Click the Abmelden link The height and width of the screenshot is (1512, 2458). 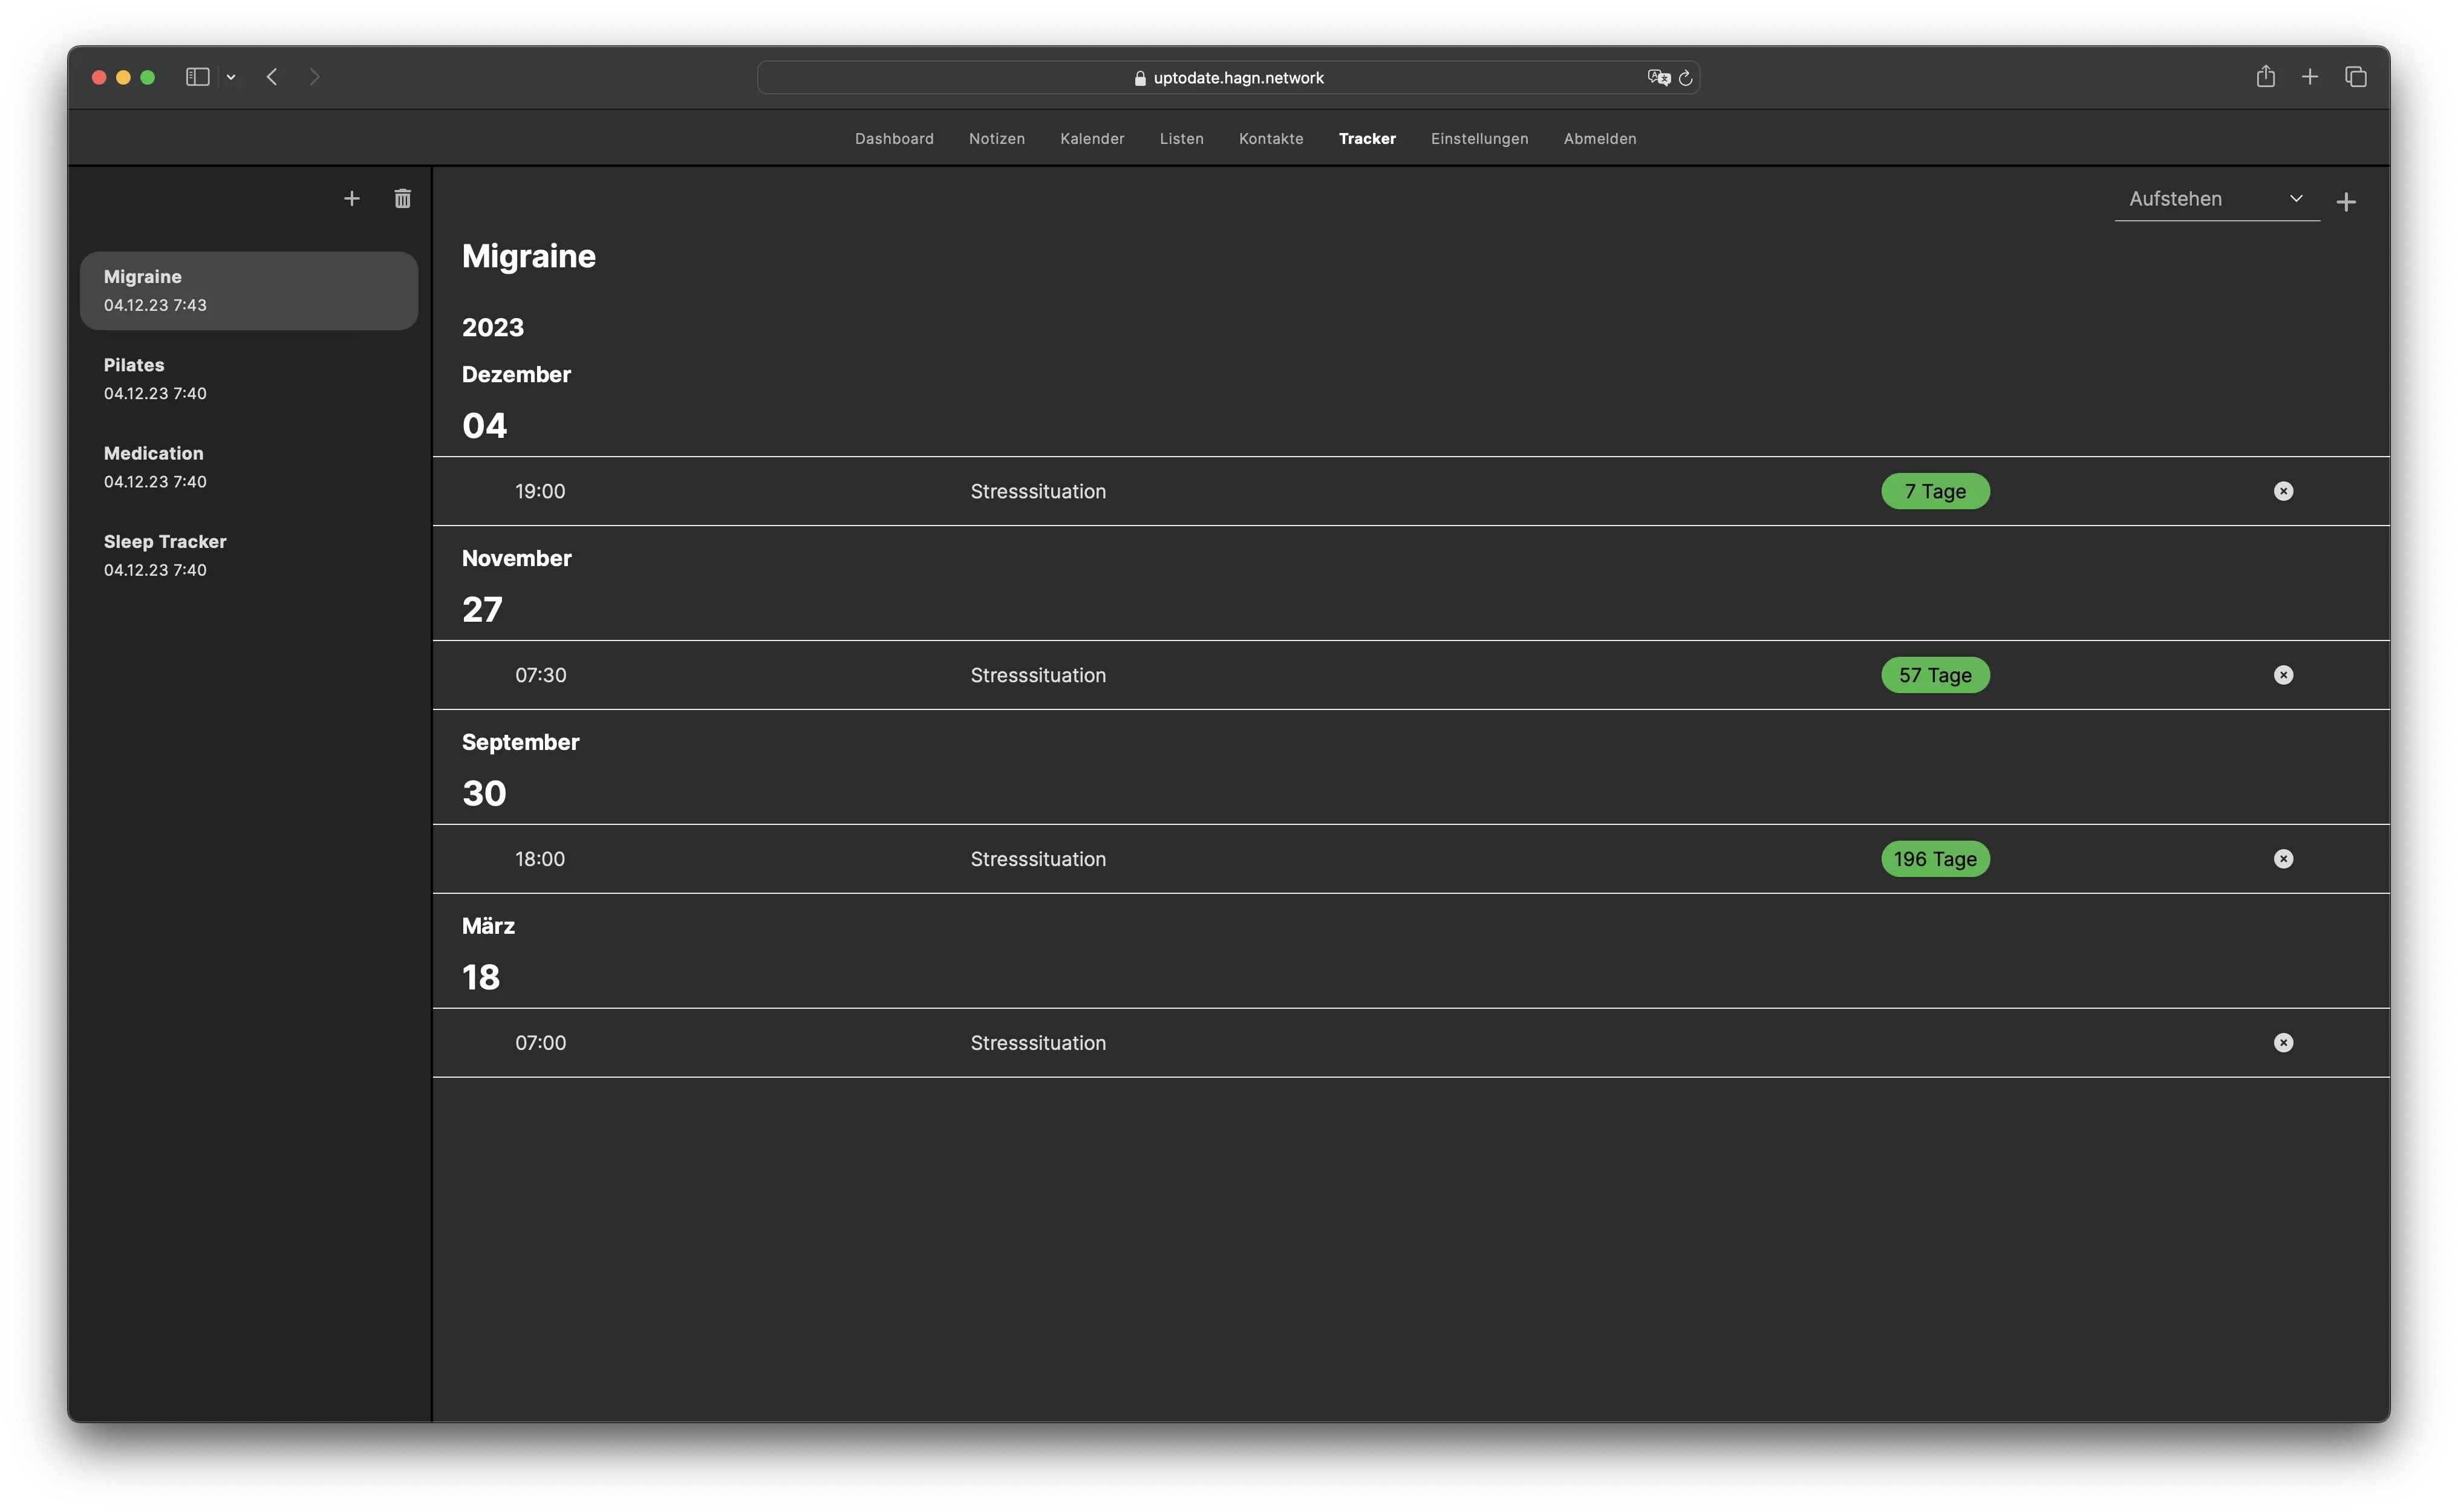[x=1599, y=139]
